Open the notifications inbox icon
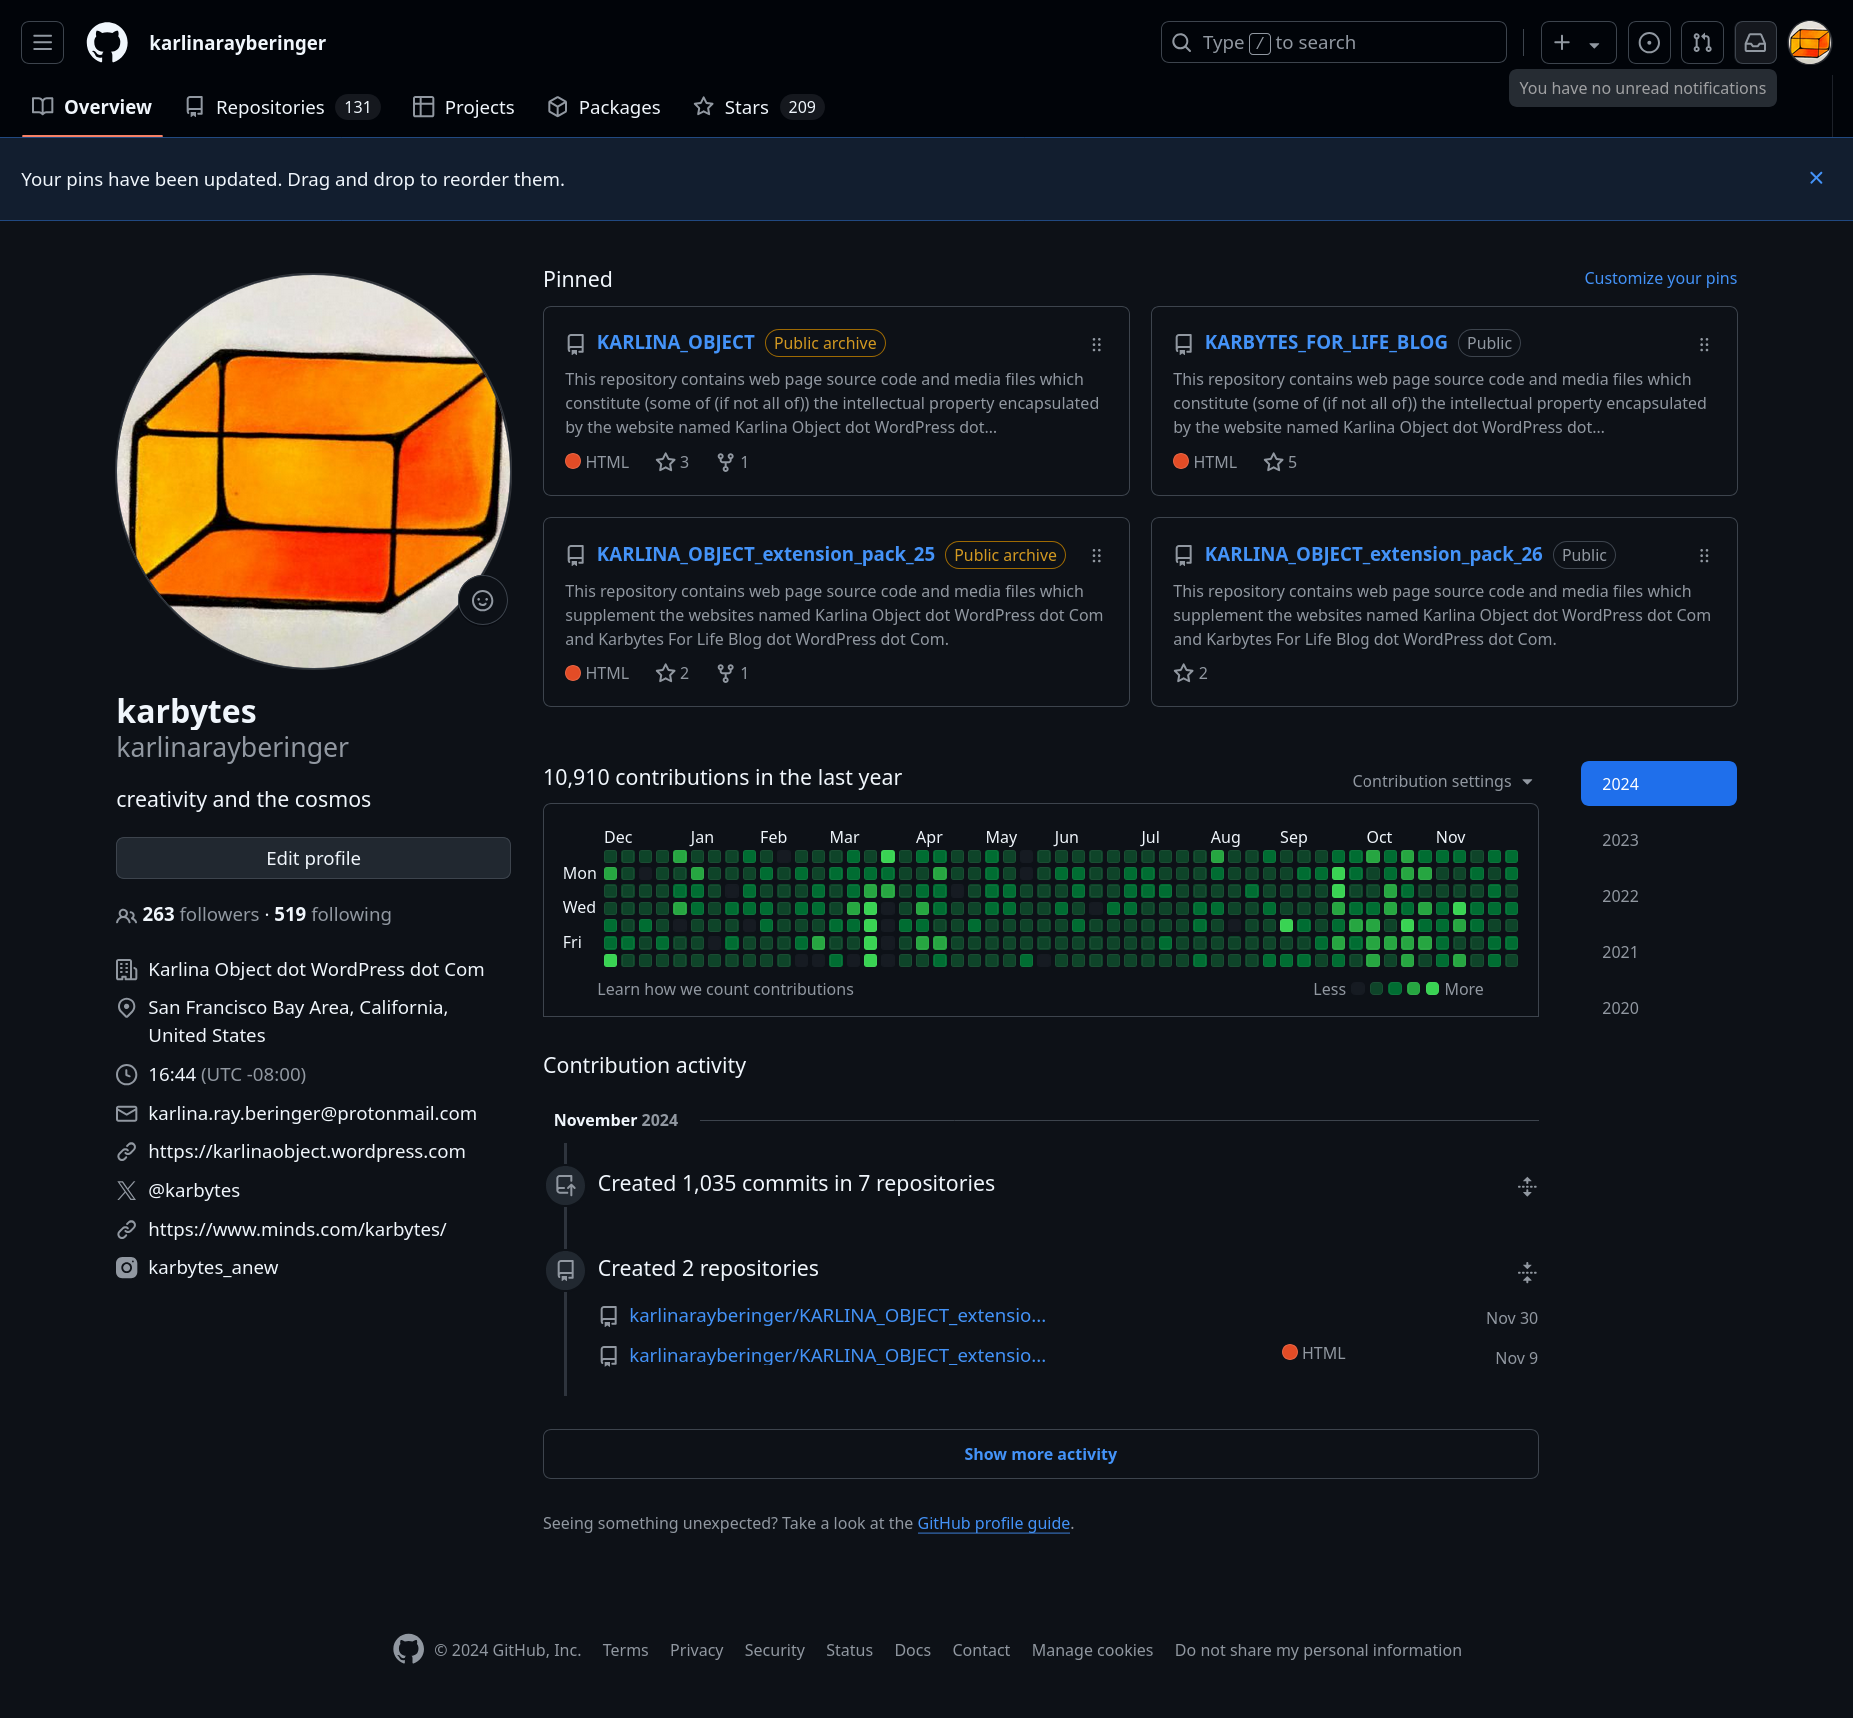The height and width of the screenshot is (1718, 1853). tap(1755, 42)
